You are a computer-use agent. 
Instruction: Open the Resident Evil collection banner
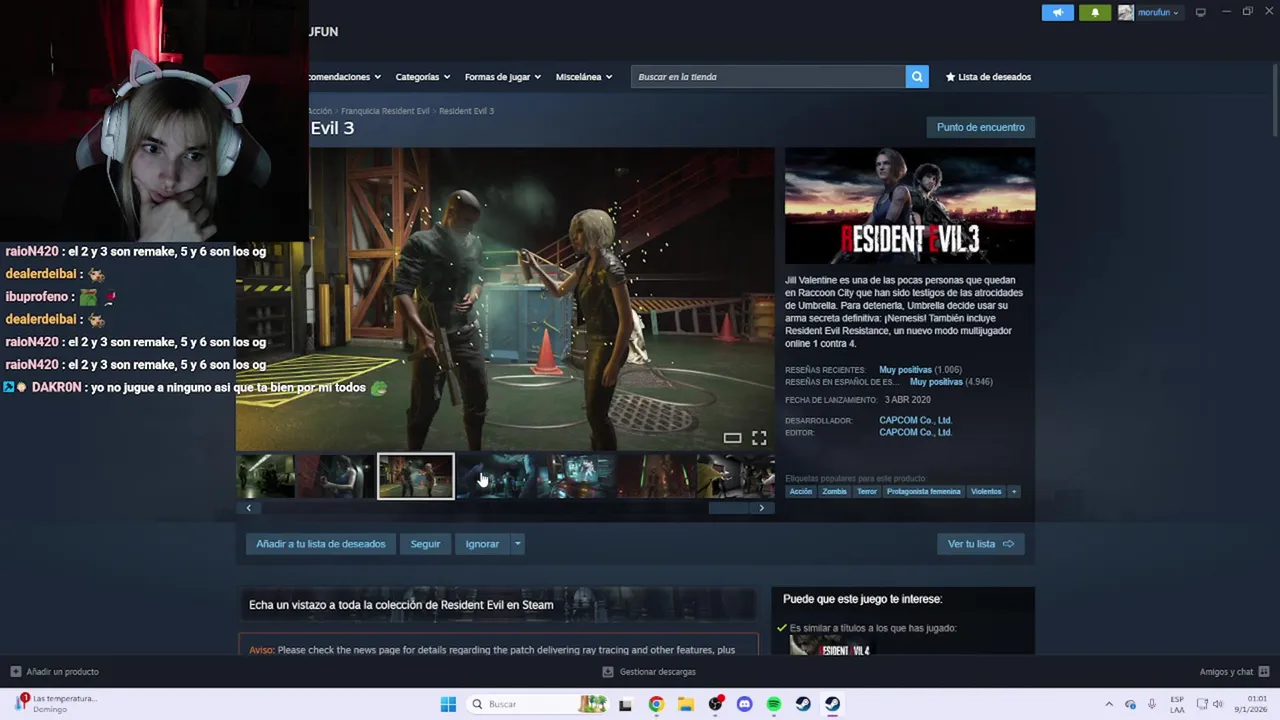pyautogui.click(x=497, y=605)
